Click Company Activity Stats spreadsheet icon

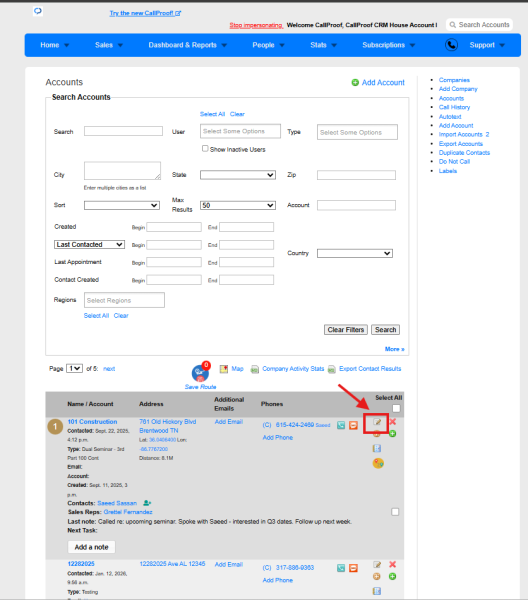pyautogui.click(x=254, y=369)
